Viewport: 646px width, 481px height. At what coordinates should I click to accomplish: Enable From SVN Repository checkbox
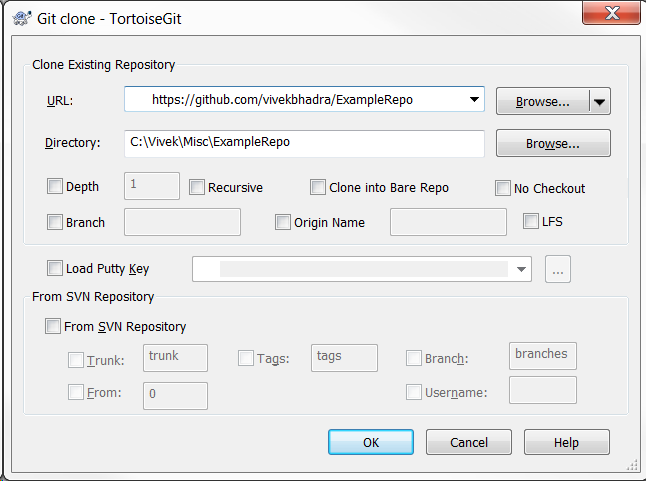point(53,326)
